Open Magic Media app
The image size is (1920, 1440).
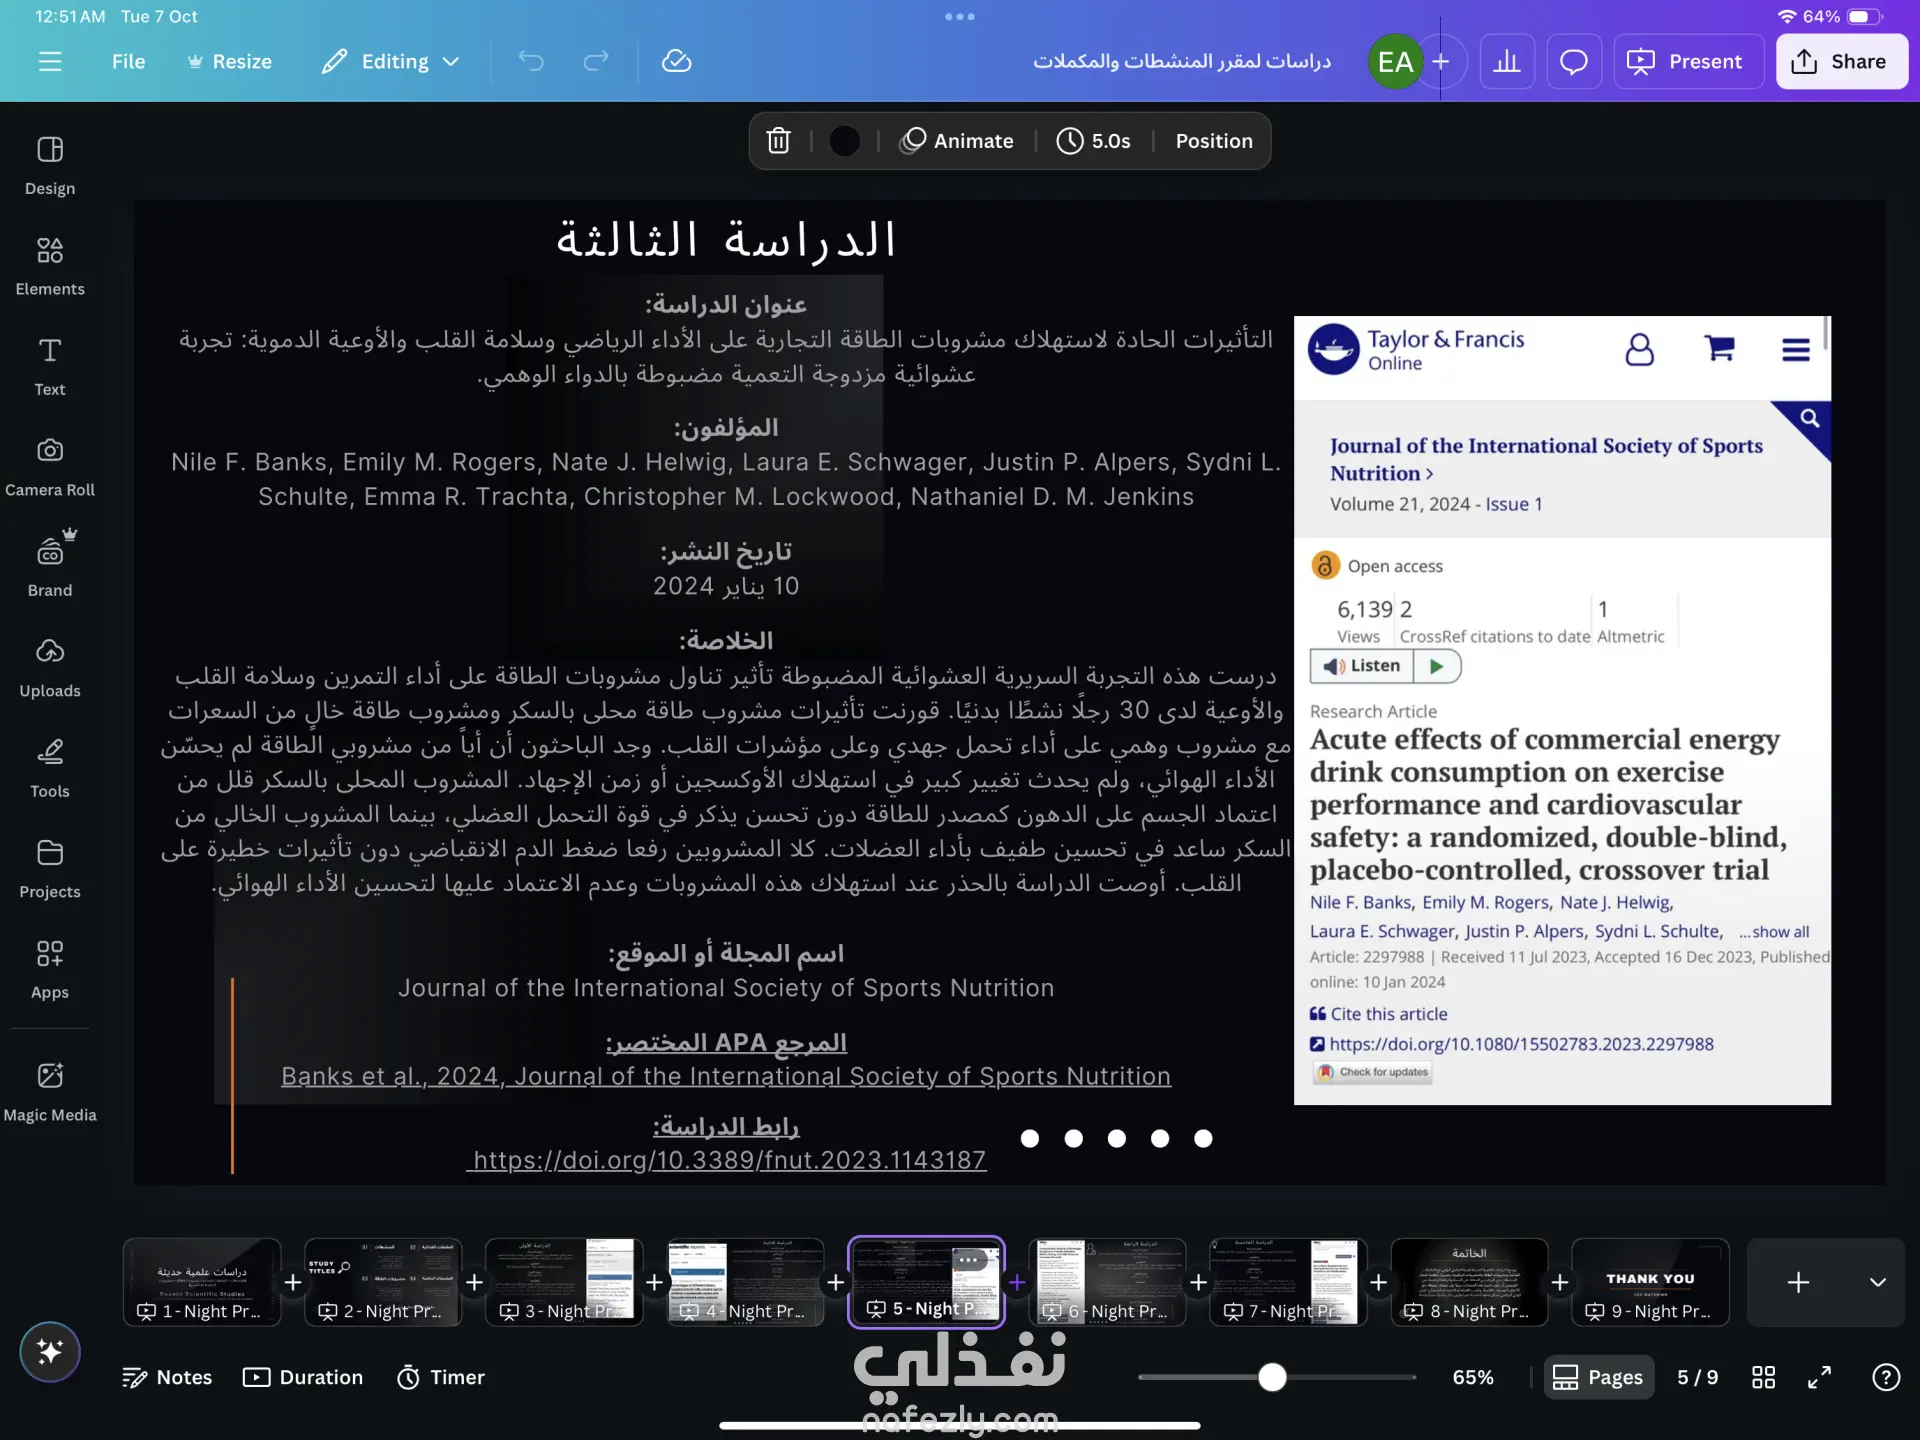(49, 1091)
